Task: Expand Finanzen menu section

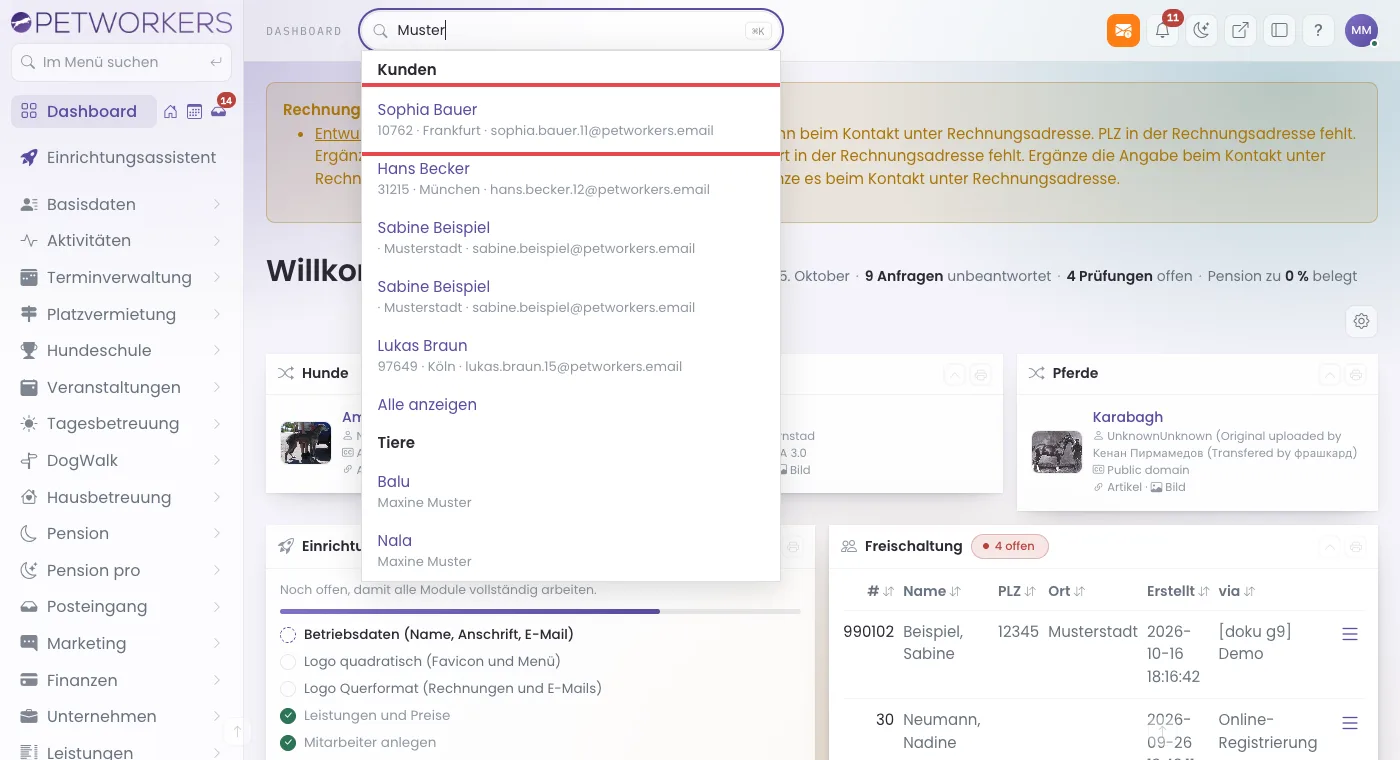Action: coord(121,680)
